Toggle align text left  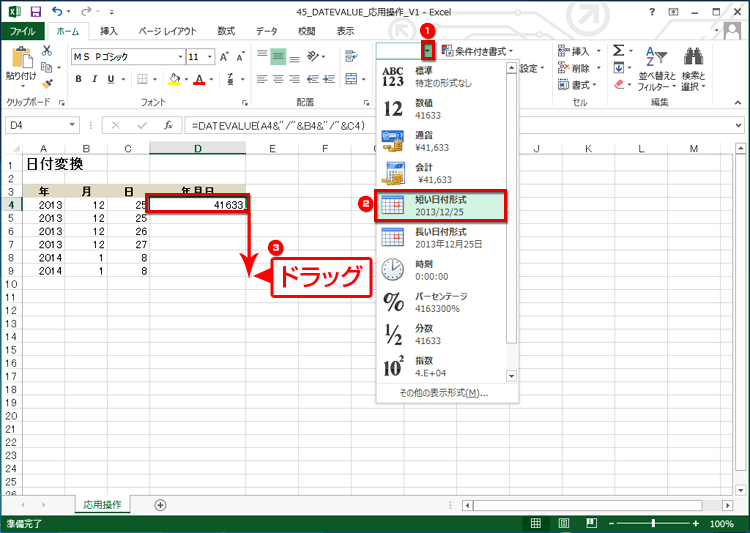coord(262,79)
